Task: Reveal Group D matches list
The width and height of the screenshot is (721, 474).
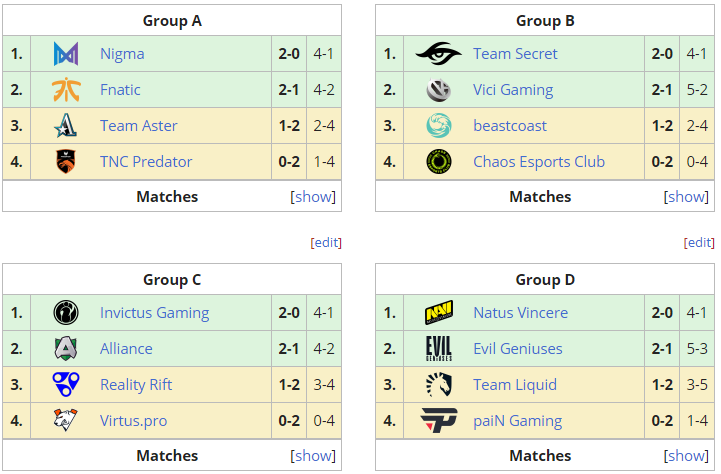Action: (x=686, y=456)
